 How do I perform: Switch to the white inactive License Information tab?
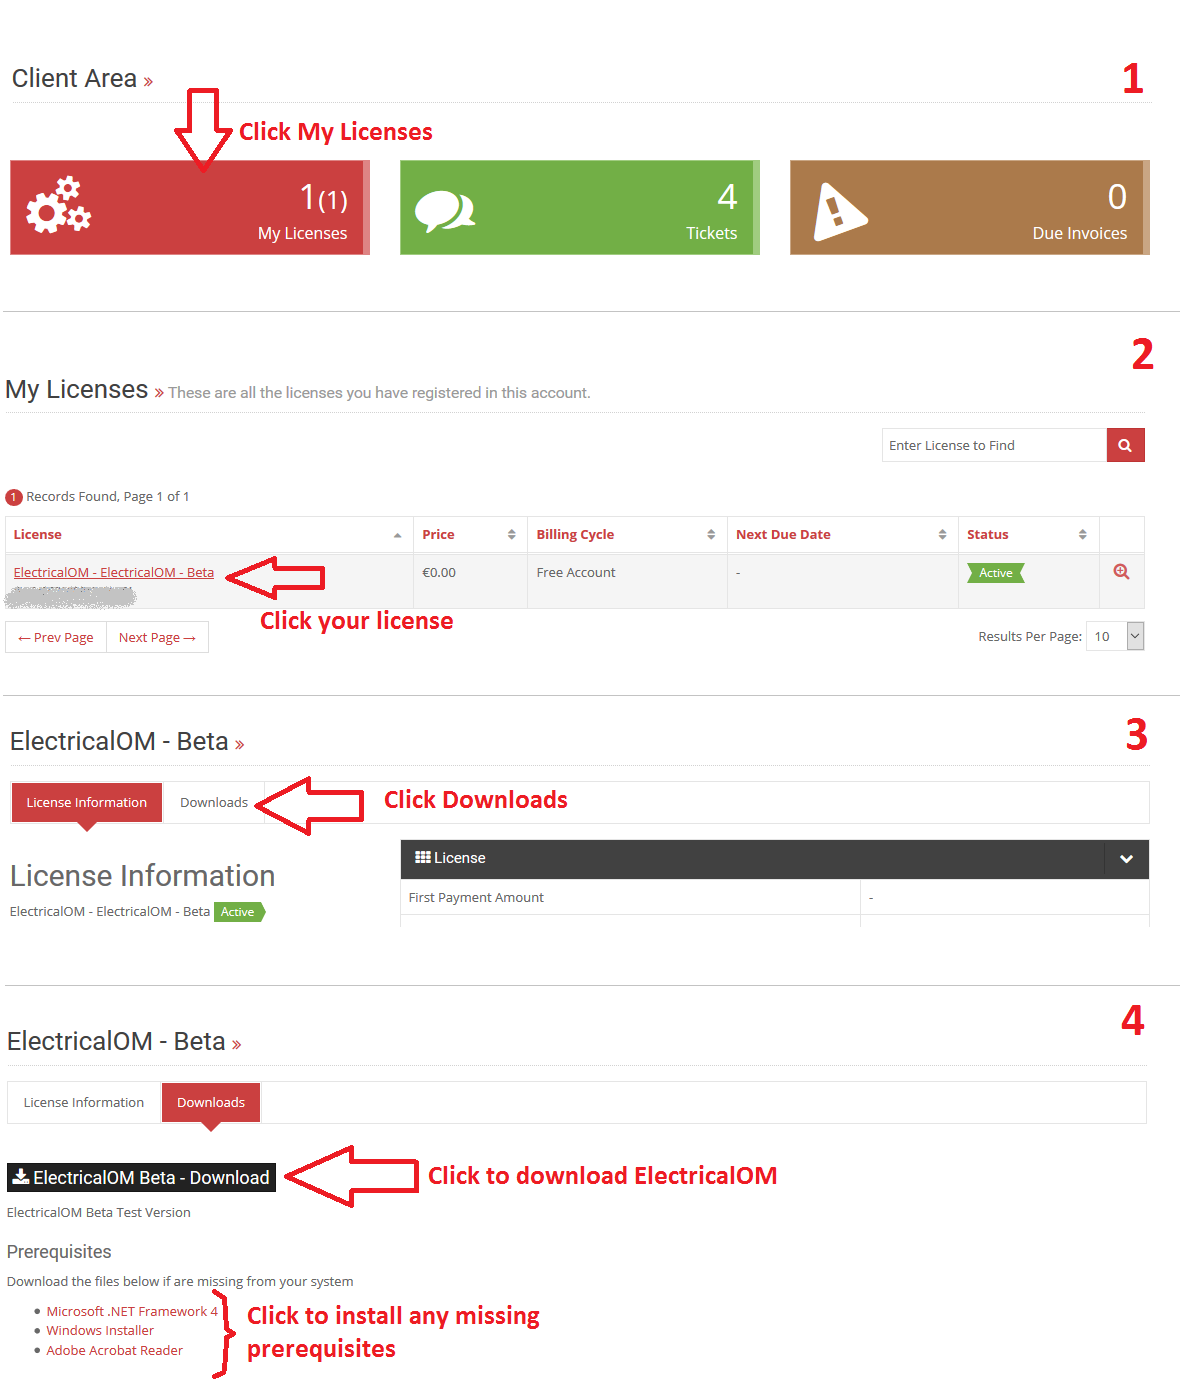coord(84,1102)
